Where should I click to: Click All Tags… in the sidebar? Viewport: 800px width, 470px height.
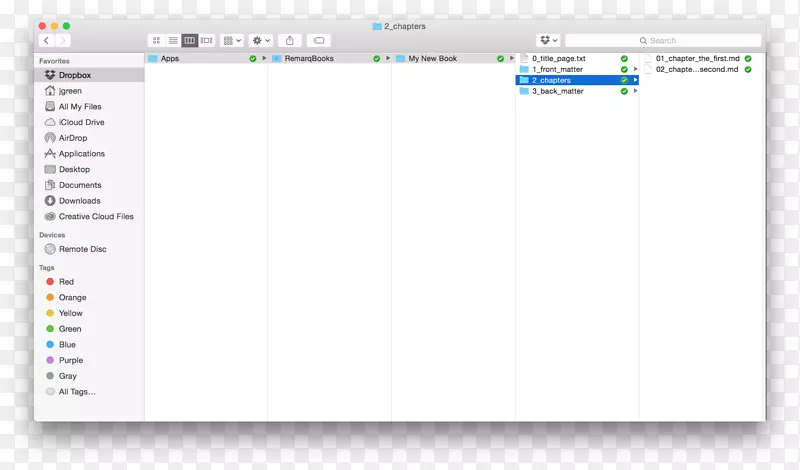(x=77, y=392)
